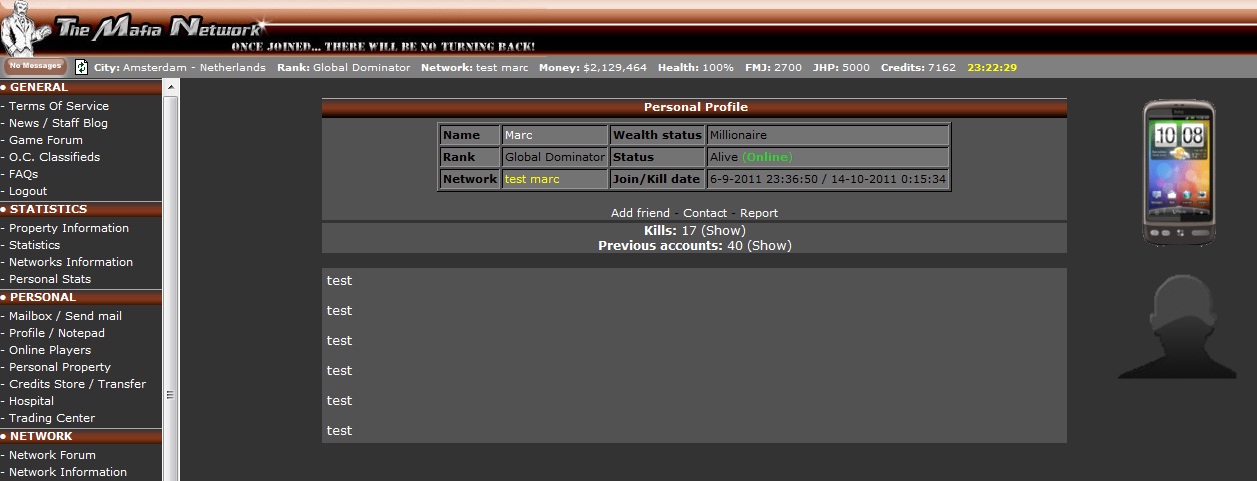
Task: Show the Kills list
Action: coord(725,231)
